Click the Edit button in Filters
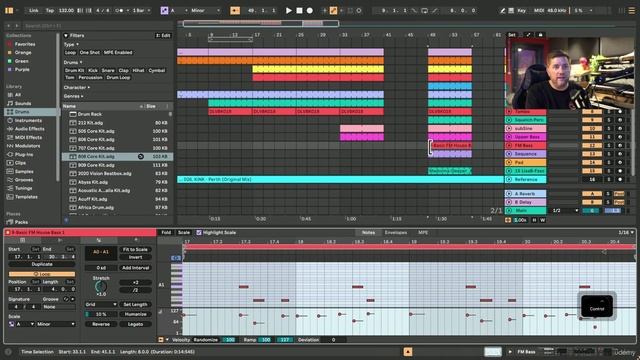 pyautogui.click(x=162, y=36)
